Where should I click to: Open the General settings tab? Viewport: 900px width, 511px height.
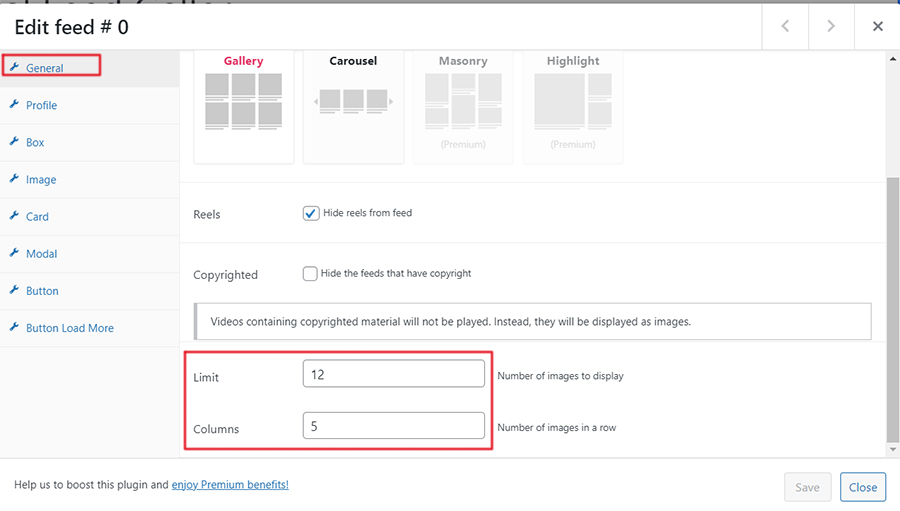pyautogui.click(x=45, y=68)
